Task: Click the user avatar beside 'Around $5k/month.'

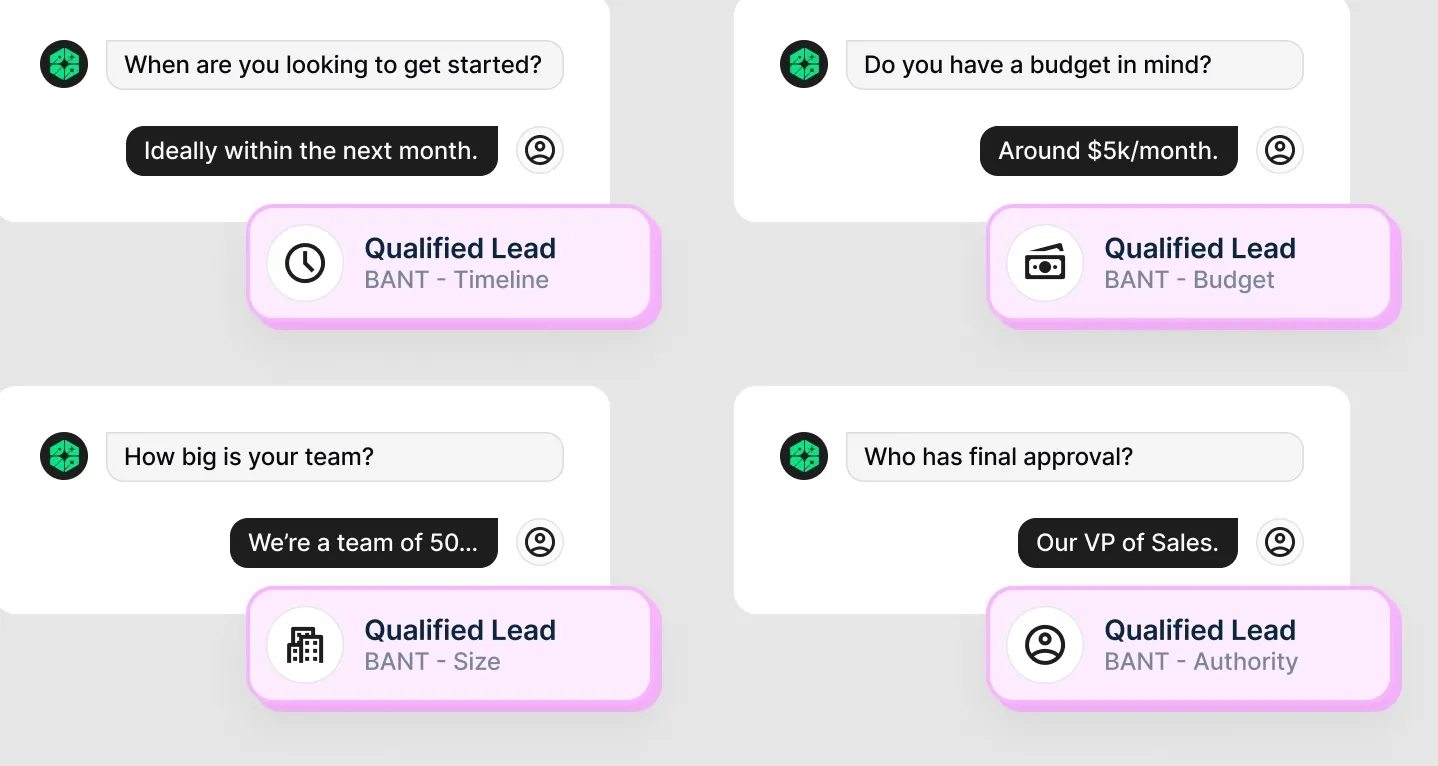Action: (1280, 151)
